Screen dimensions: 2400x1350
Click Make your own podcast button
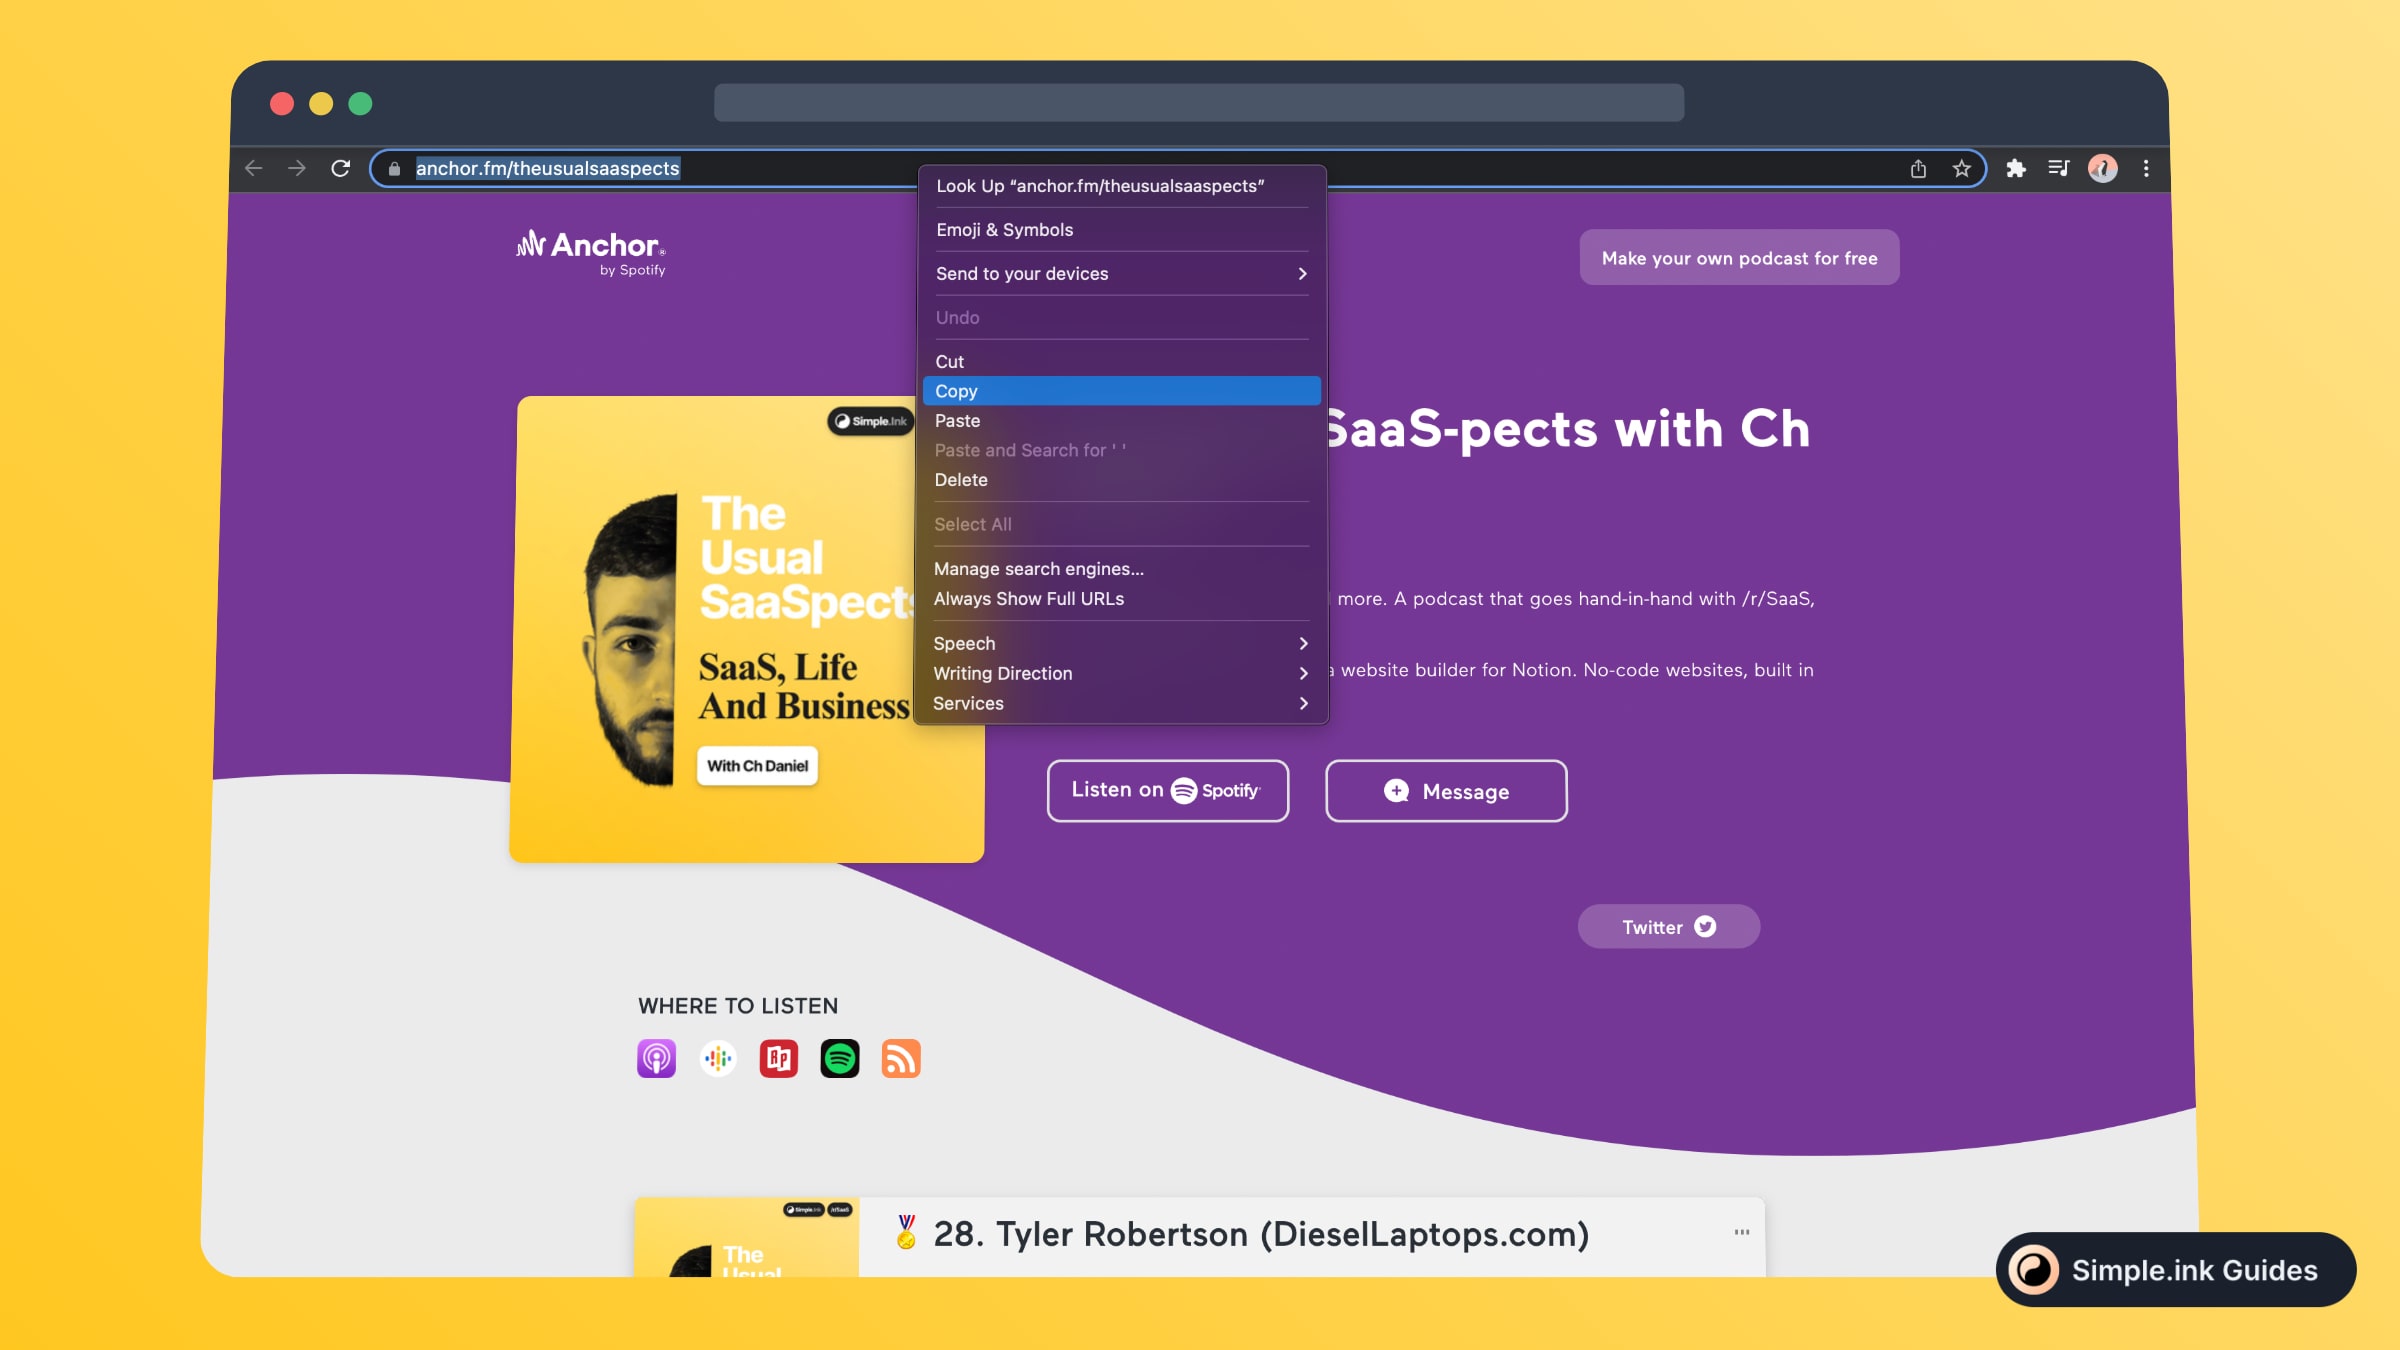(1739, 257)
